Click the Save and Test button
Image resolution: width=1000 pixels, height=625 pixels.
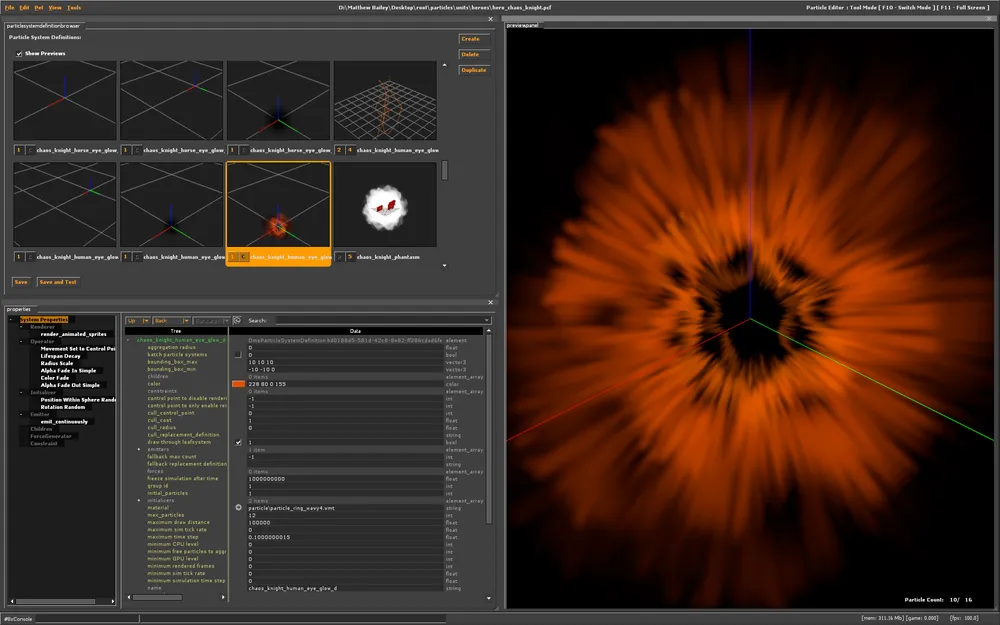click(x=58, y=282)
